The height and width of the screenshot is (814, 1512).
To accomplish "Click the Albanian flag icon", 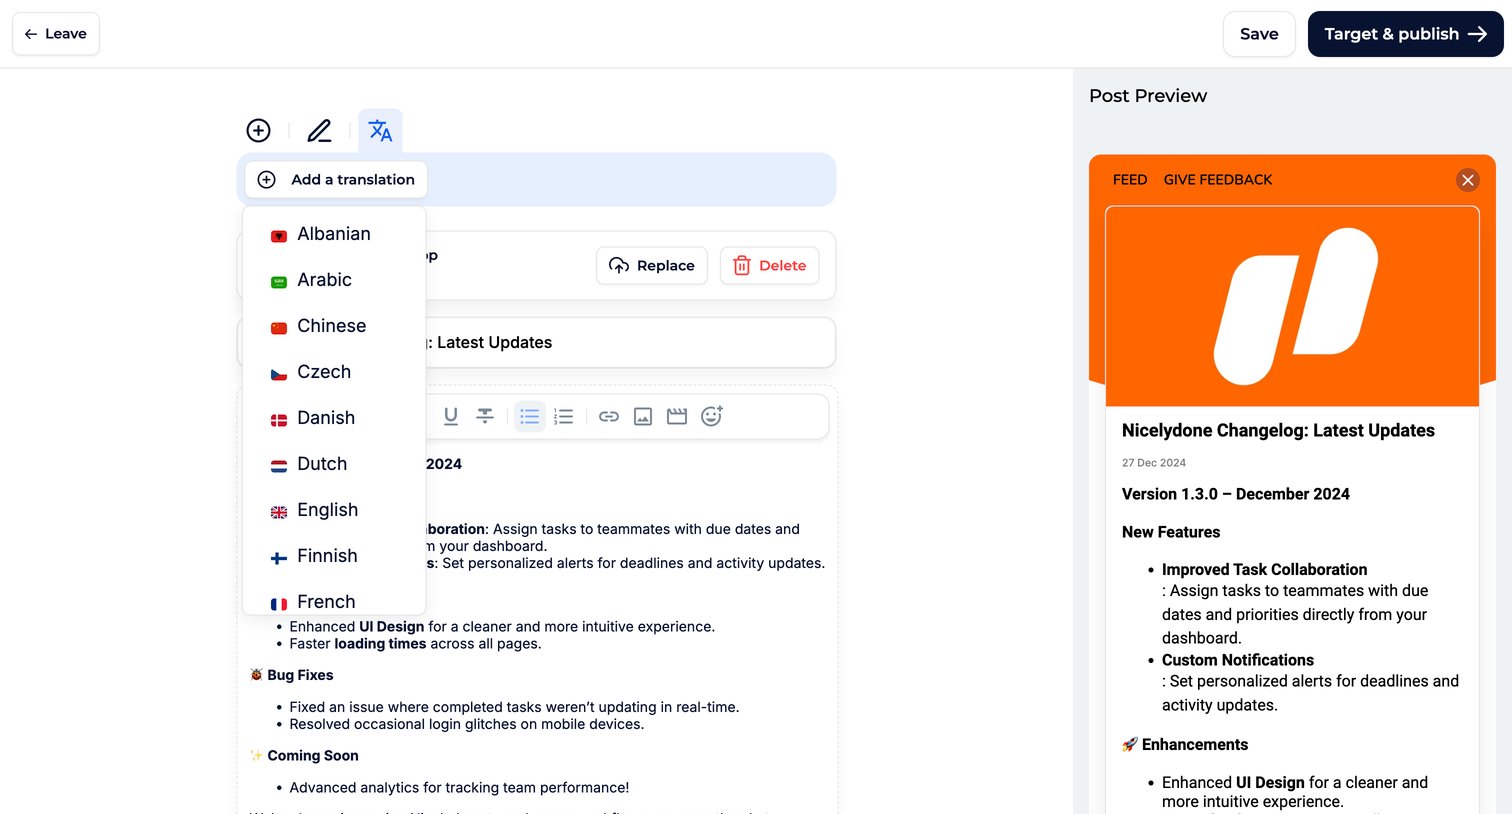I will pos(279,236).
